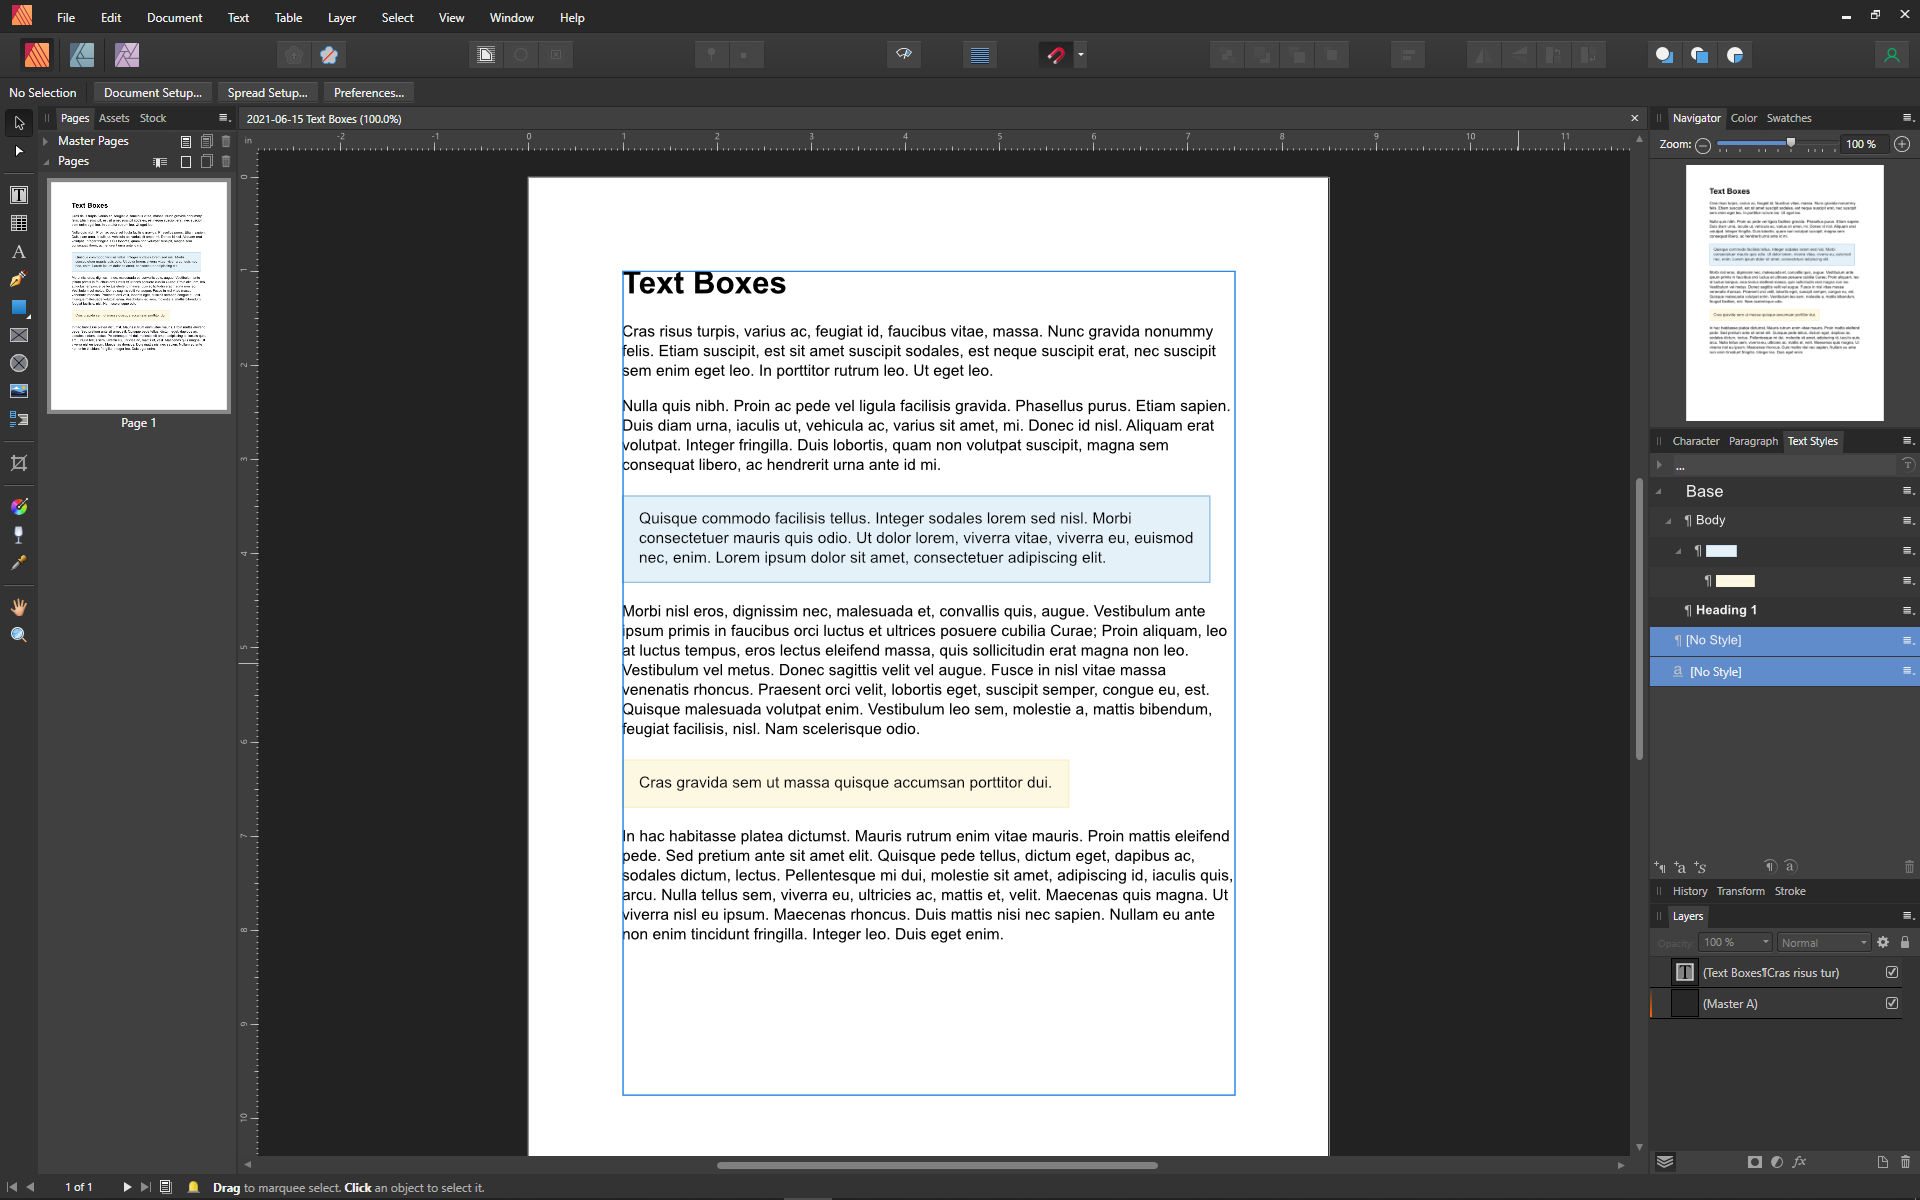Click the Document Setup button
This screenshot has height=1200, width=1920.
pyautogui.click(x=152, y=92)
